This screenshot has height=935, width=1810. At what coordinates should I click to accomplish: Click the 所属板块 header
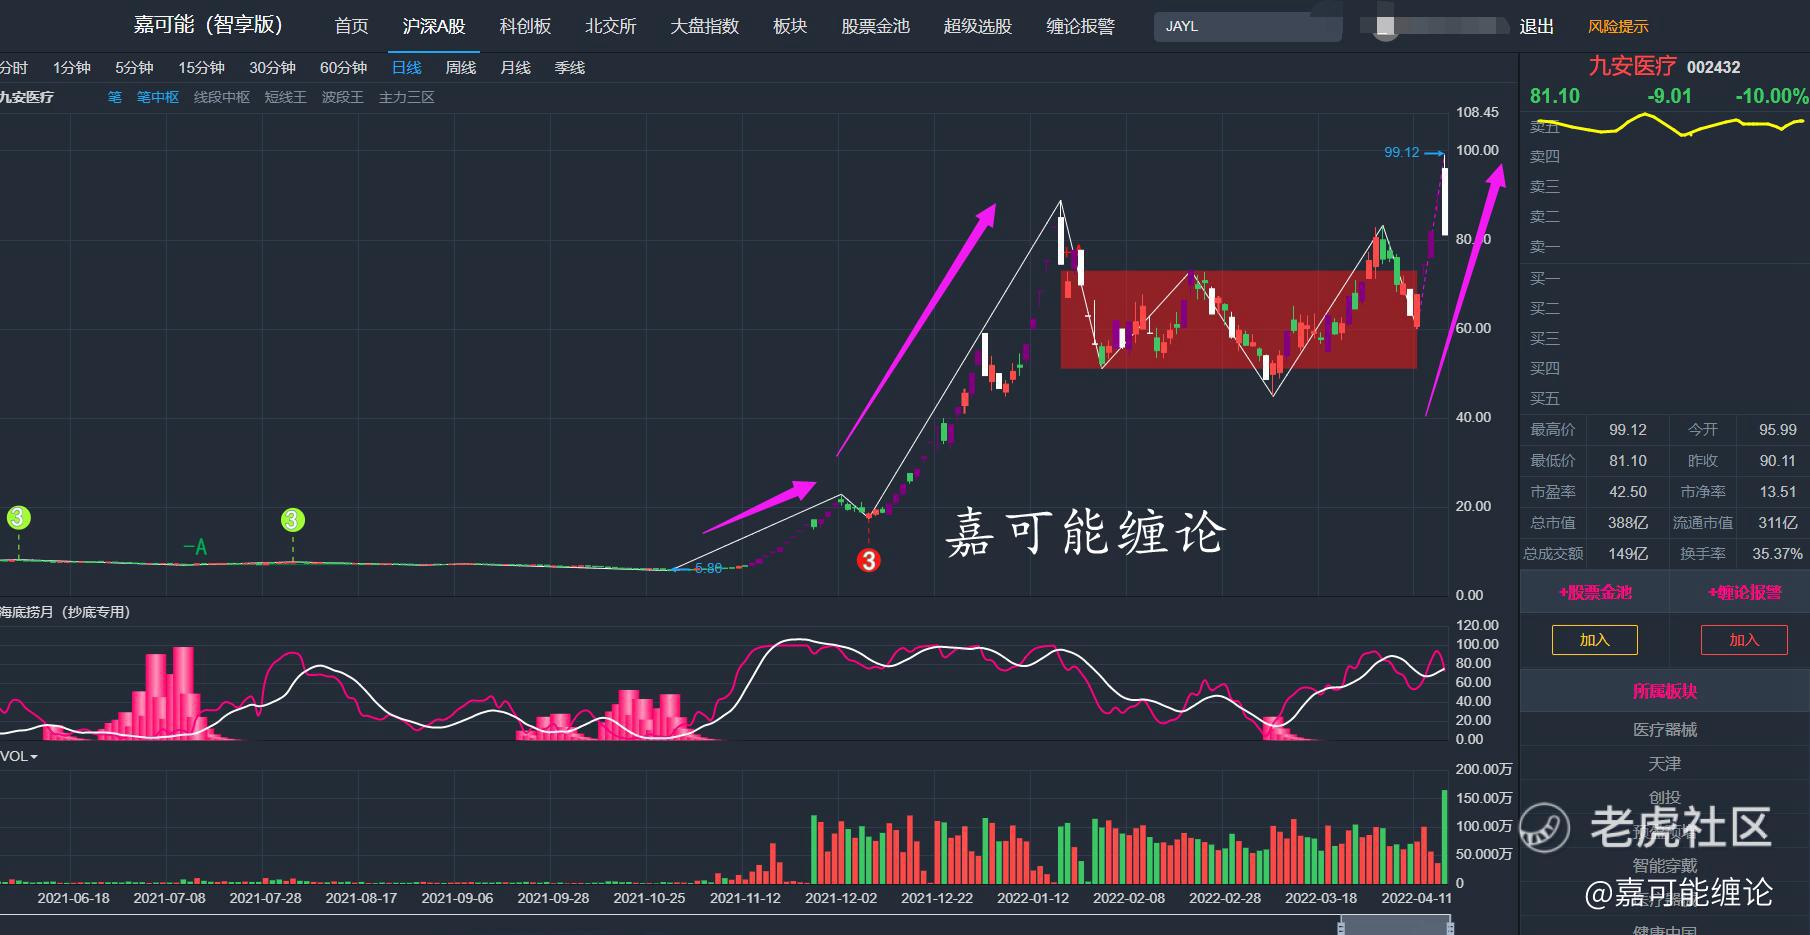click(1665, 691)
